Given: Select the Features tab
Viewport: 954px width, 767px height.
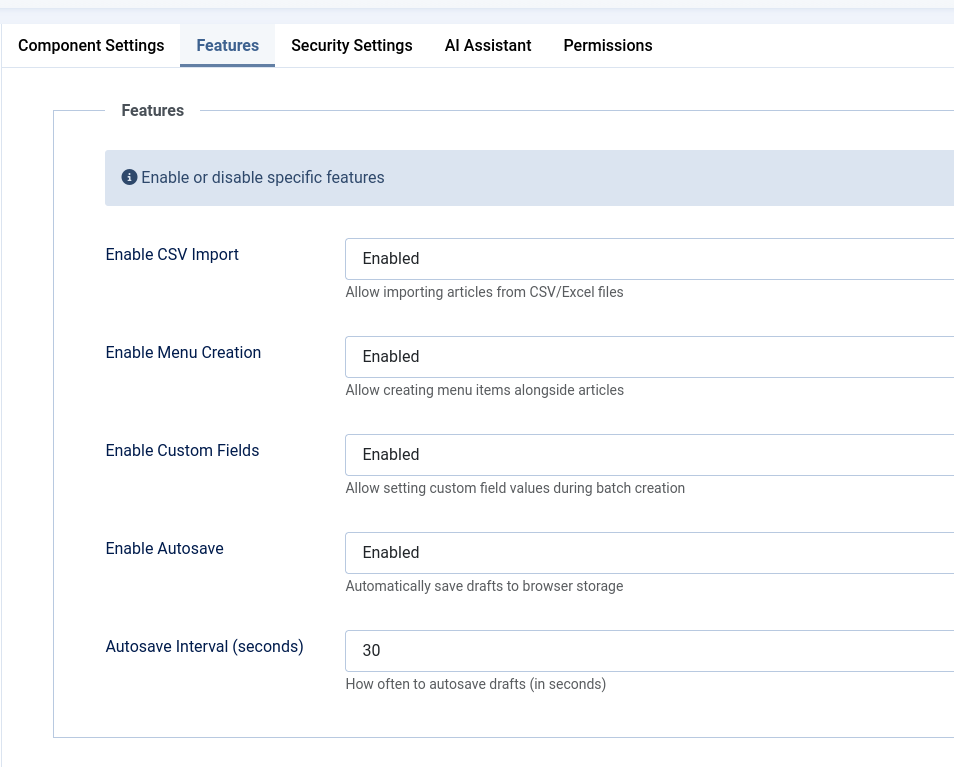Looking at the screenshot, I should tap(227, 45).
